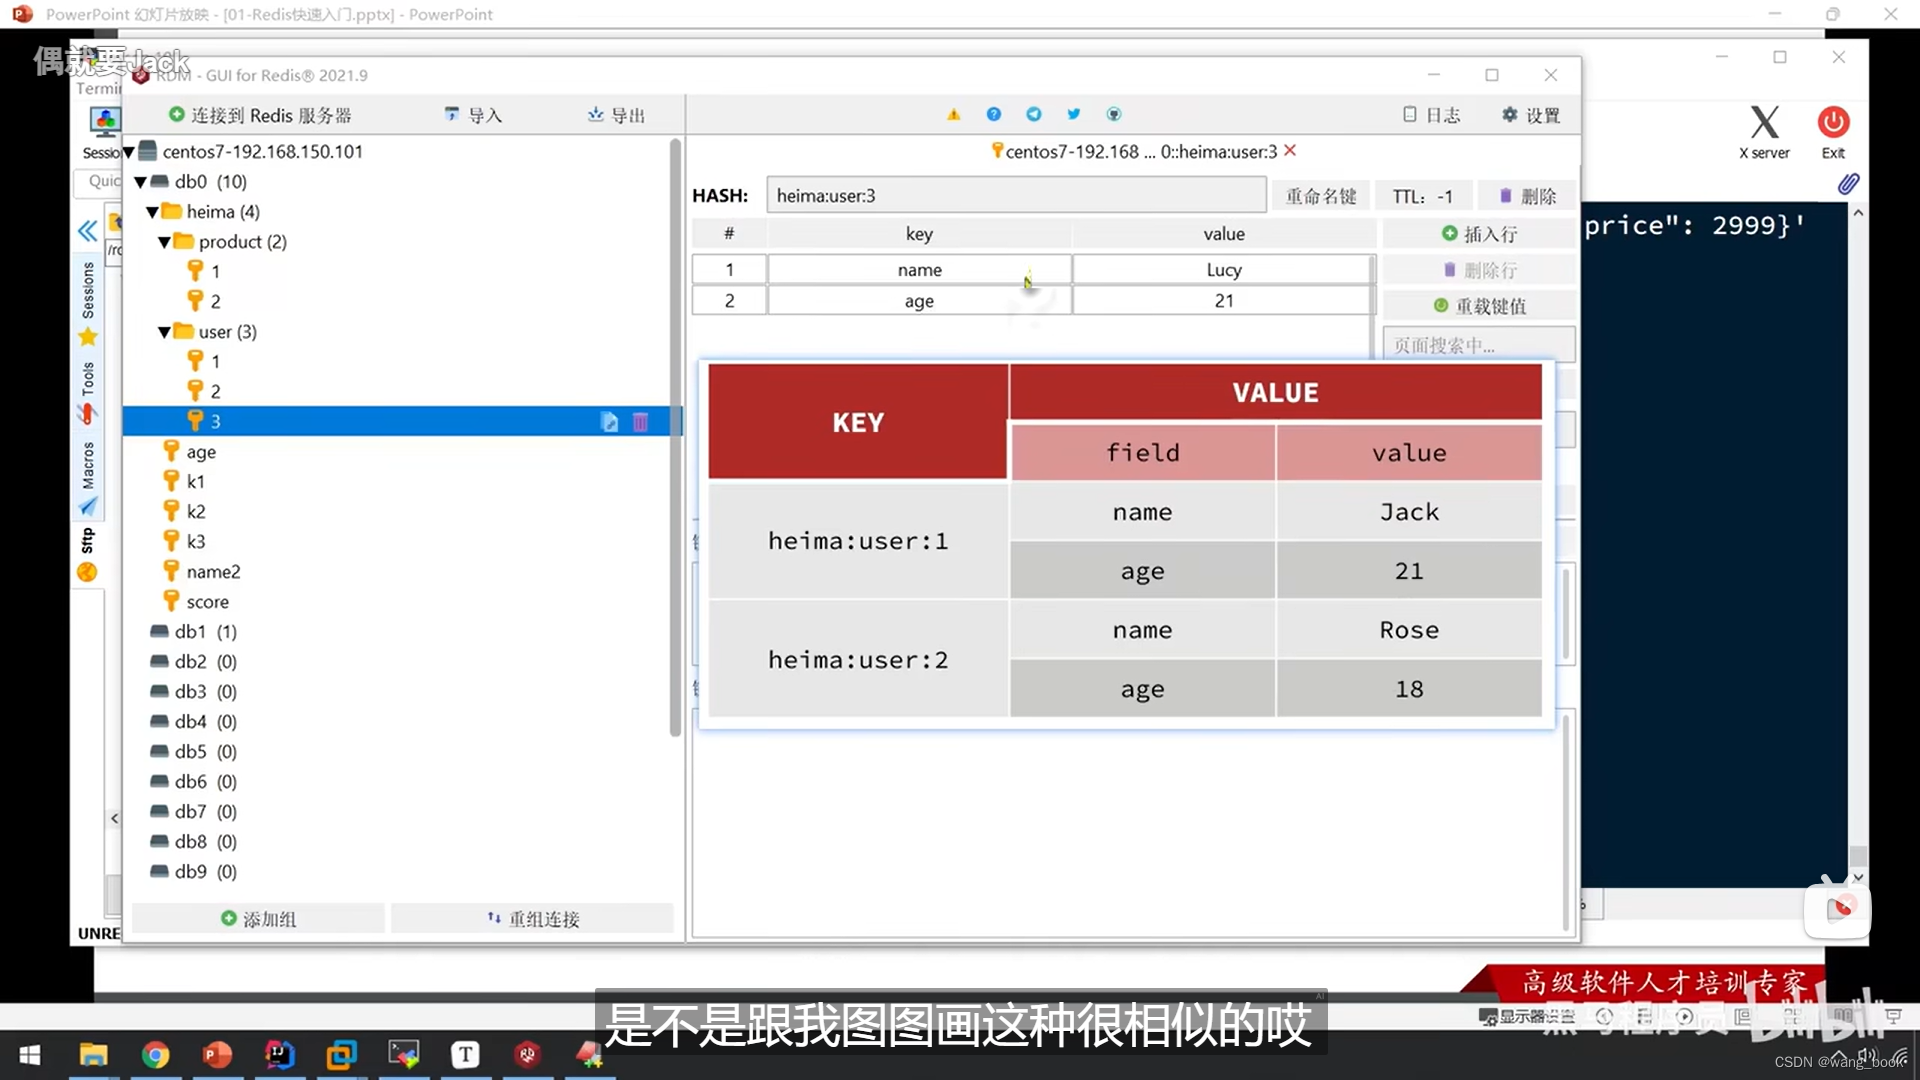Click the Telegram icon in toolbar
This screenshot has width=1920, height=1080.
pos(1033,115)
